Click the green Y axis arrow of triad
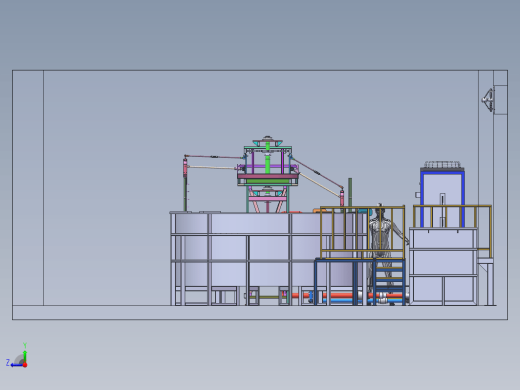This screenshot has width=520, height=390. click(x=25, y=356)
